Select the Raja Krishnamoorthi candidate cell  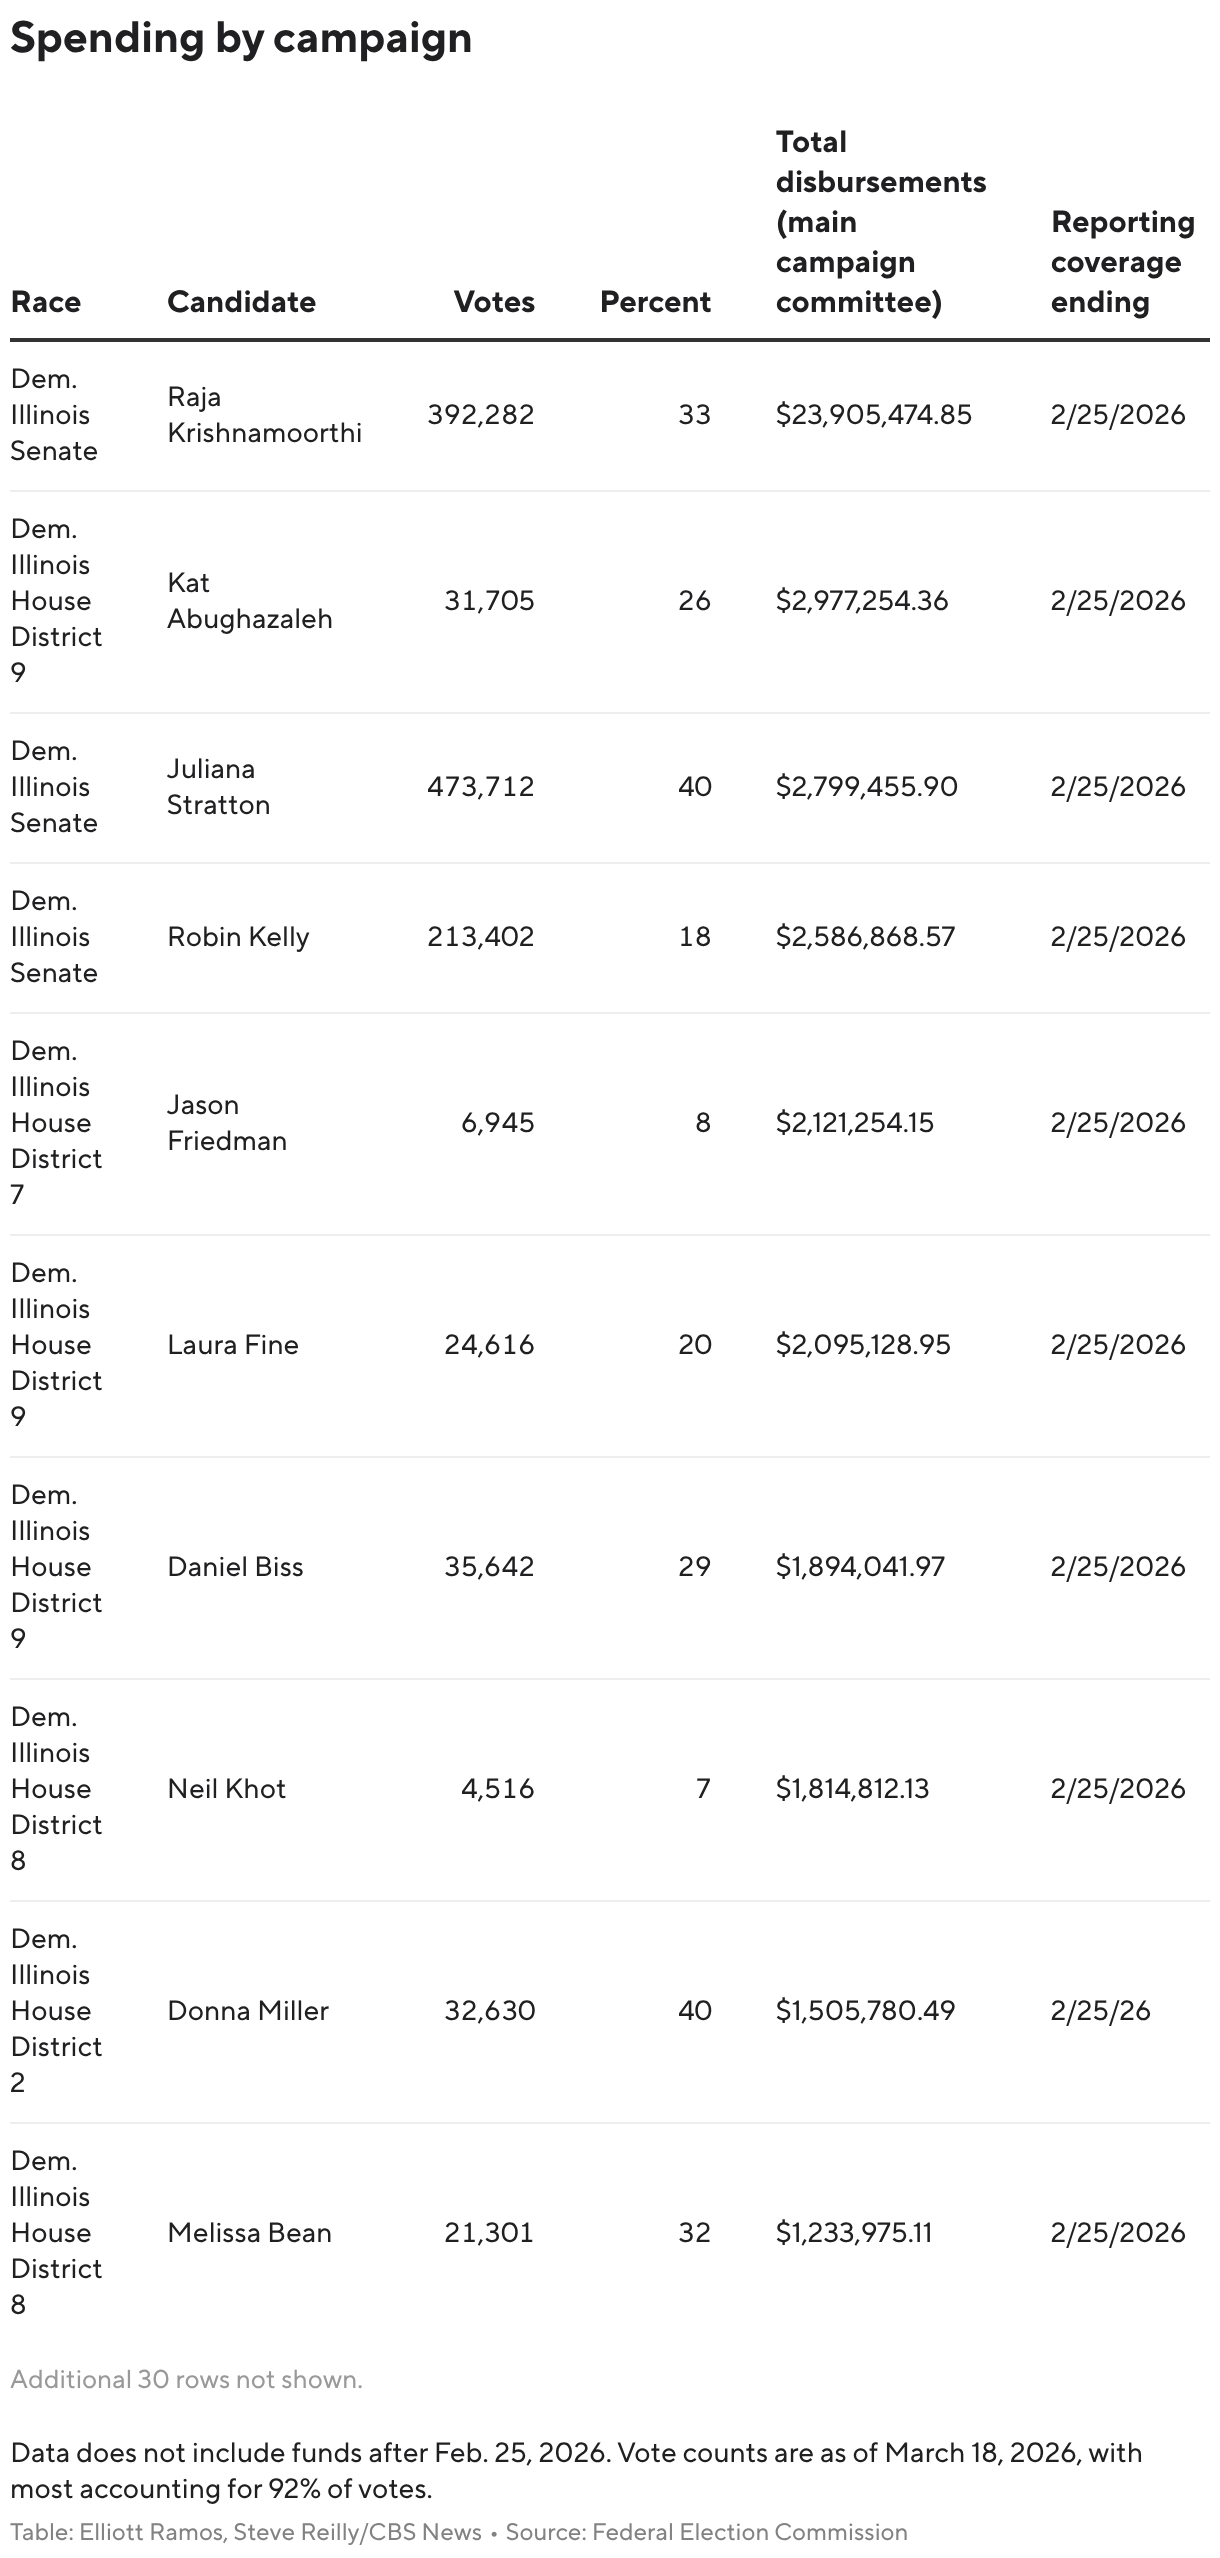(x=264, y=415)
